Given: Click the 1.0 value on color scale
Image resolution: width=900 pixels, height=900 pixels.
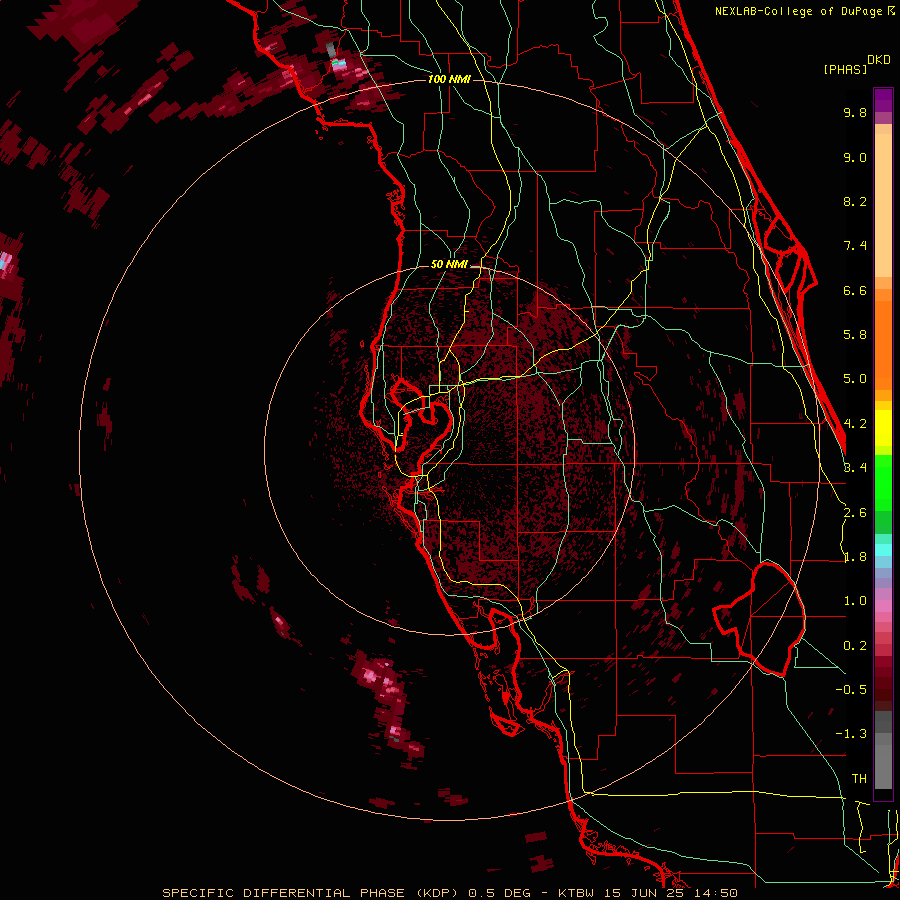Looking at the screenshot, I should click(855, 601).
